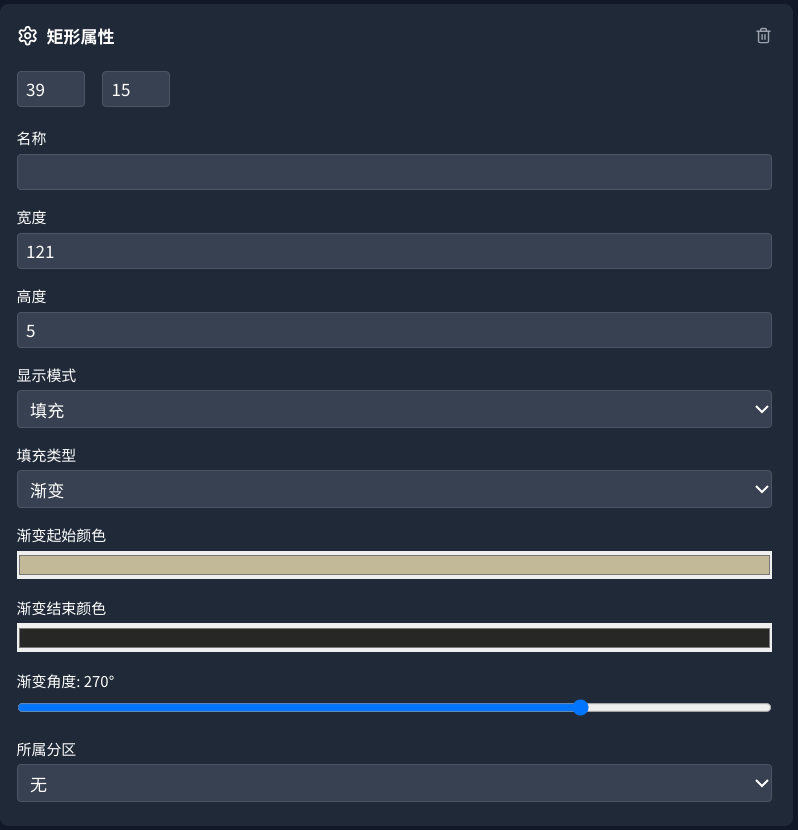Screen dimensions: 798x830
Task: Click the input field showing 15
Action: [135, 89]
